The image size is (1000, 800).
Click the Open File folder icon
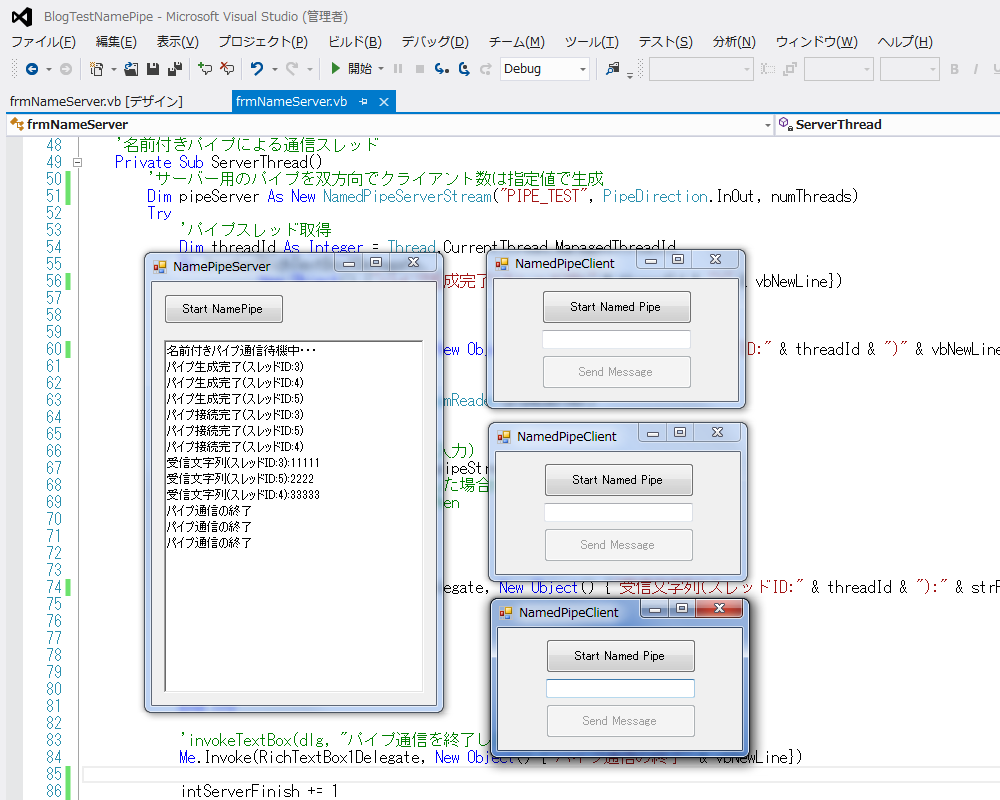(131, 69)
